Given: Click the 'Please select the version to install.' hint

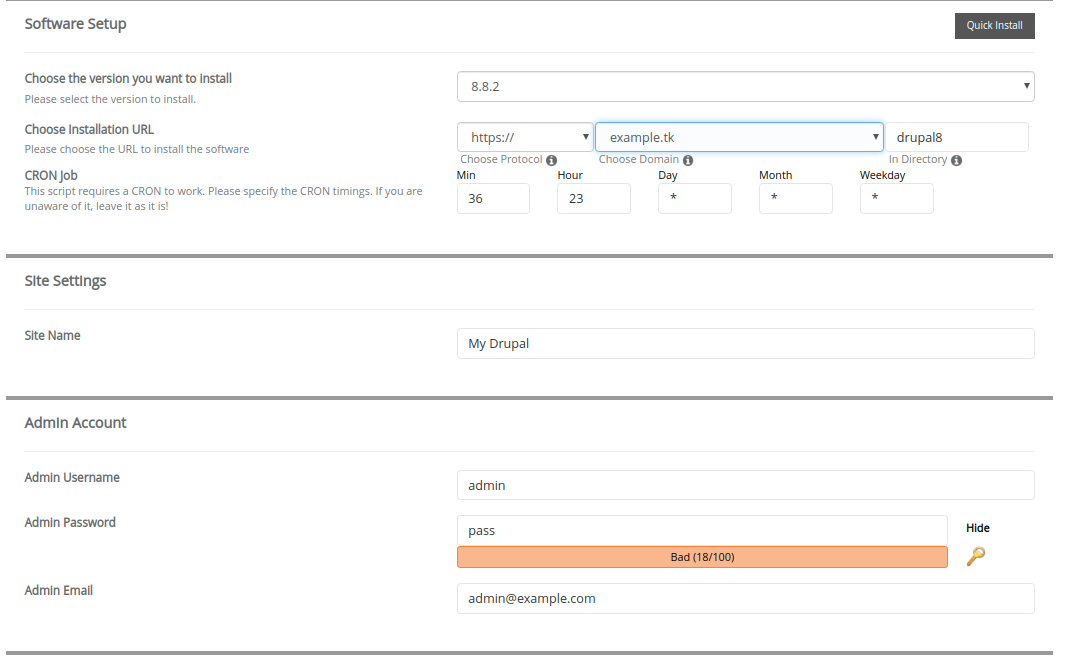Looking at the screenshot, I should click(110, 99).
